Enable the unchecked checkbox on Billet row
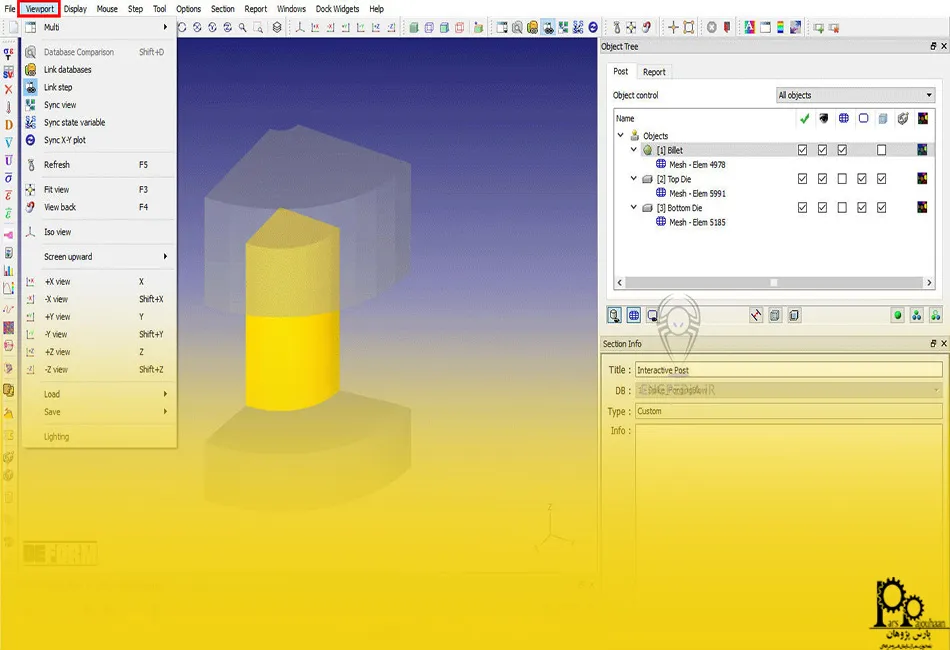 879,150
